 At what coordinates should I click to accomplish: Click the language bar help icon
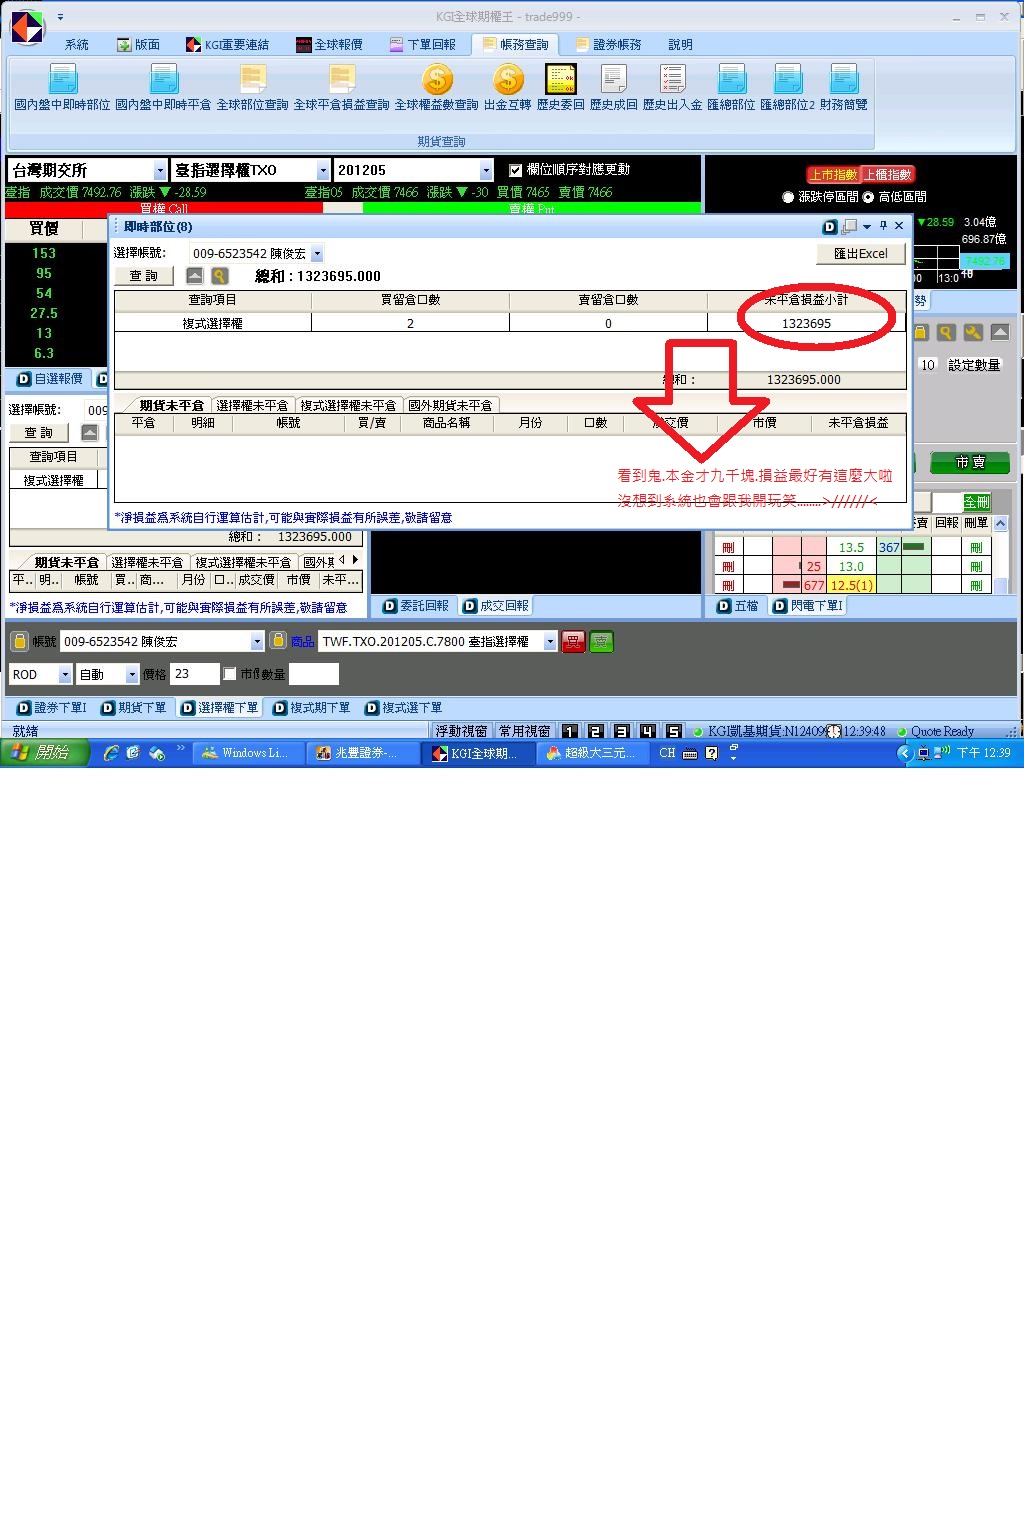tap(711, 753)
